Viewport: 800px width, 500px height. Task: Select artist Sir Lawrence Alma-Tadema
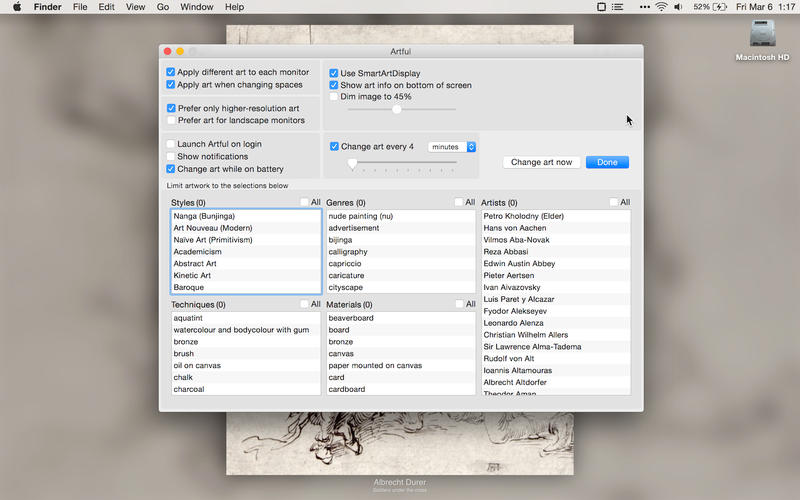(556, 347)
